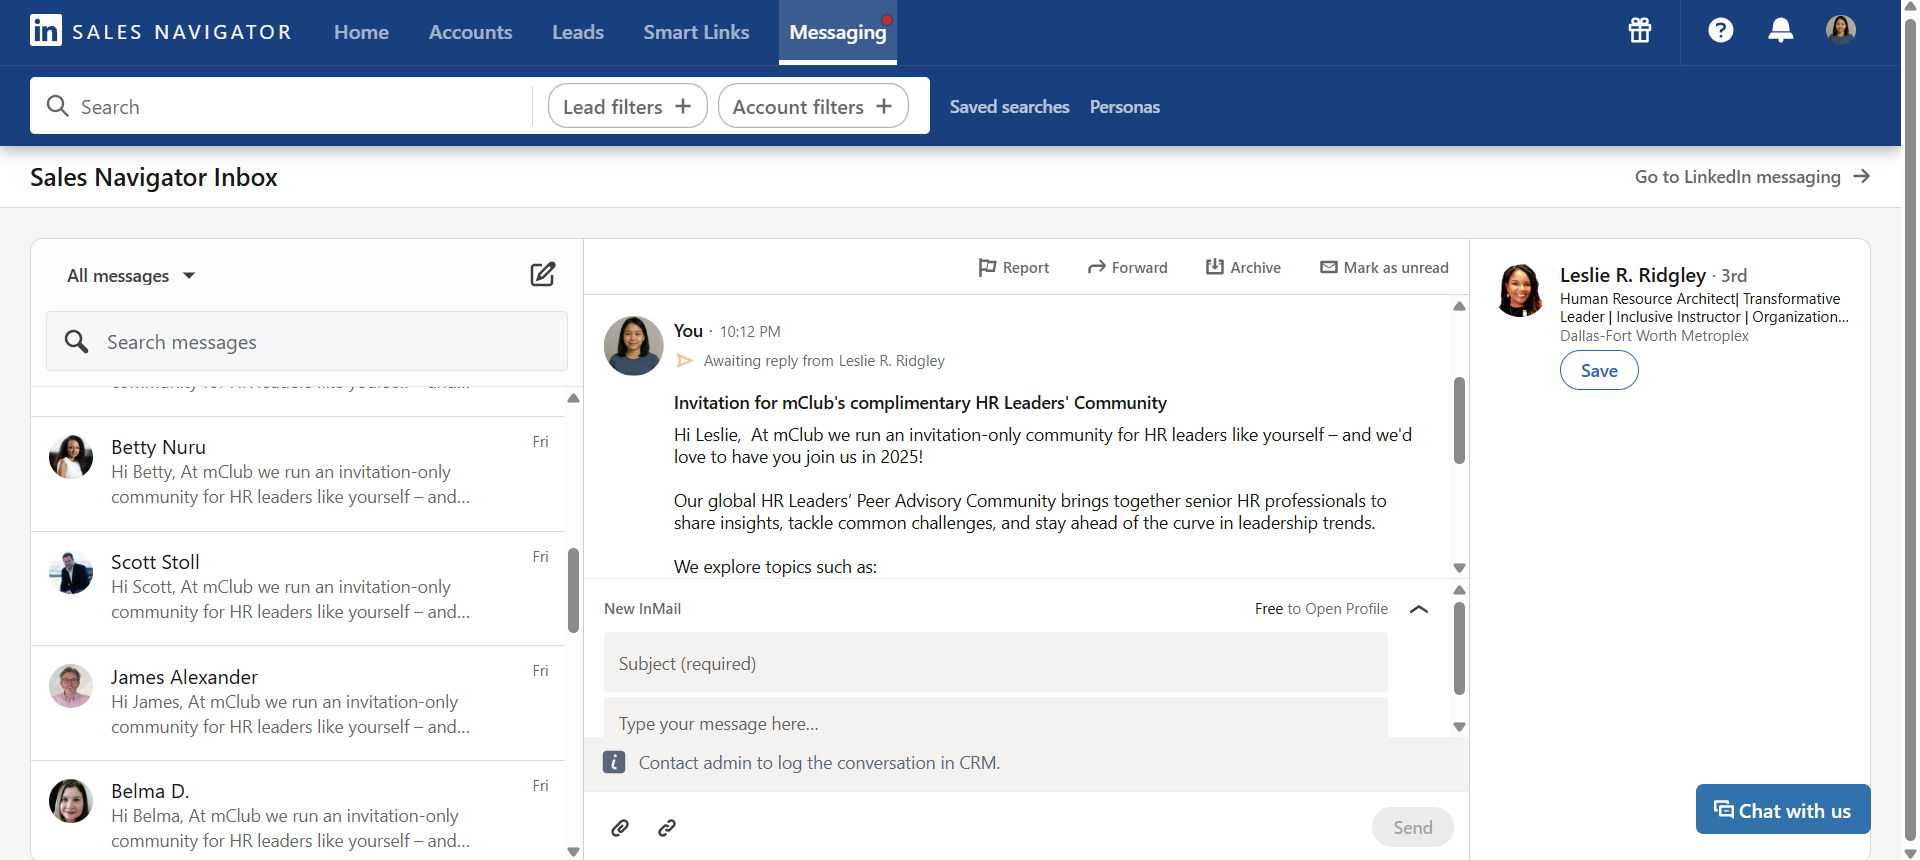Open Betty Nuru's conversation
The image size is (1920, 860).
[x=299, y=474]
